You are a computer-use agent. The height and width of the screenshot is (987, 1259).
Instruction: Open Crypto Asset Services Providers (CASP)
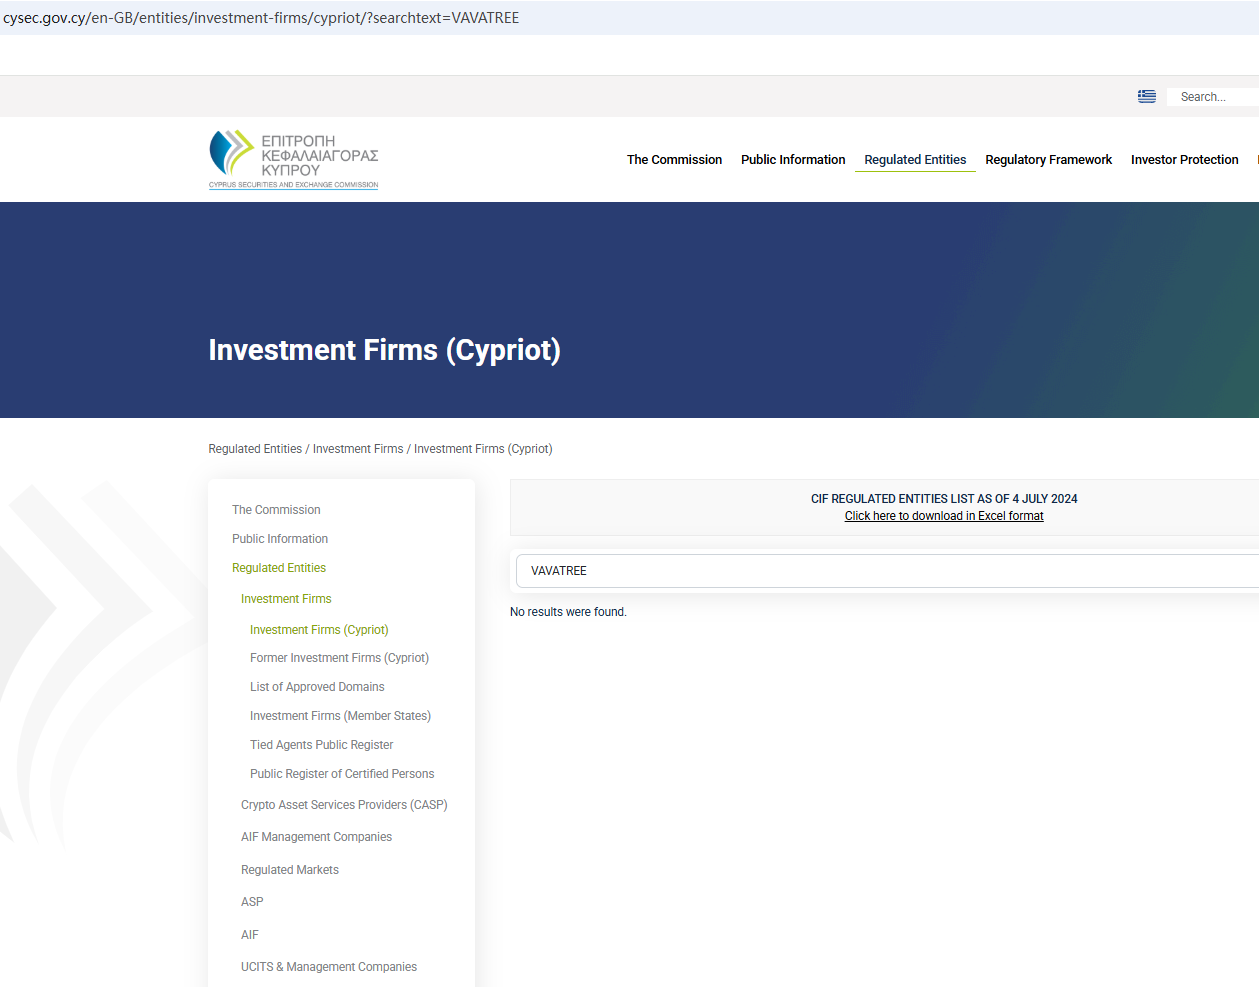click(344, 805)
